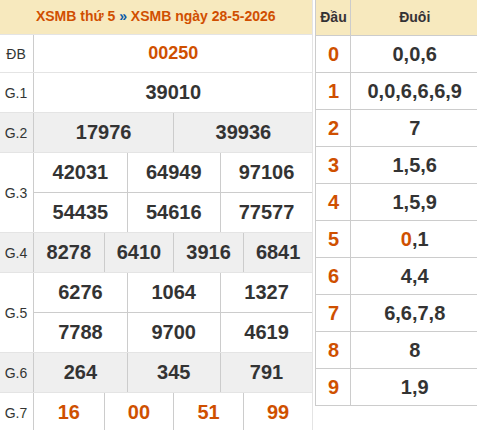The width and height of the screenshot is (477, 430).
Task: Click the G.7 number 99
Action: tap(278, 412)
